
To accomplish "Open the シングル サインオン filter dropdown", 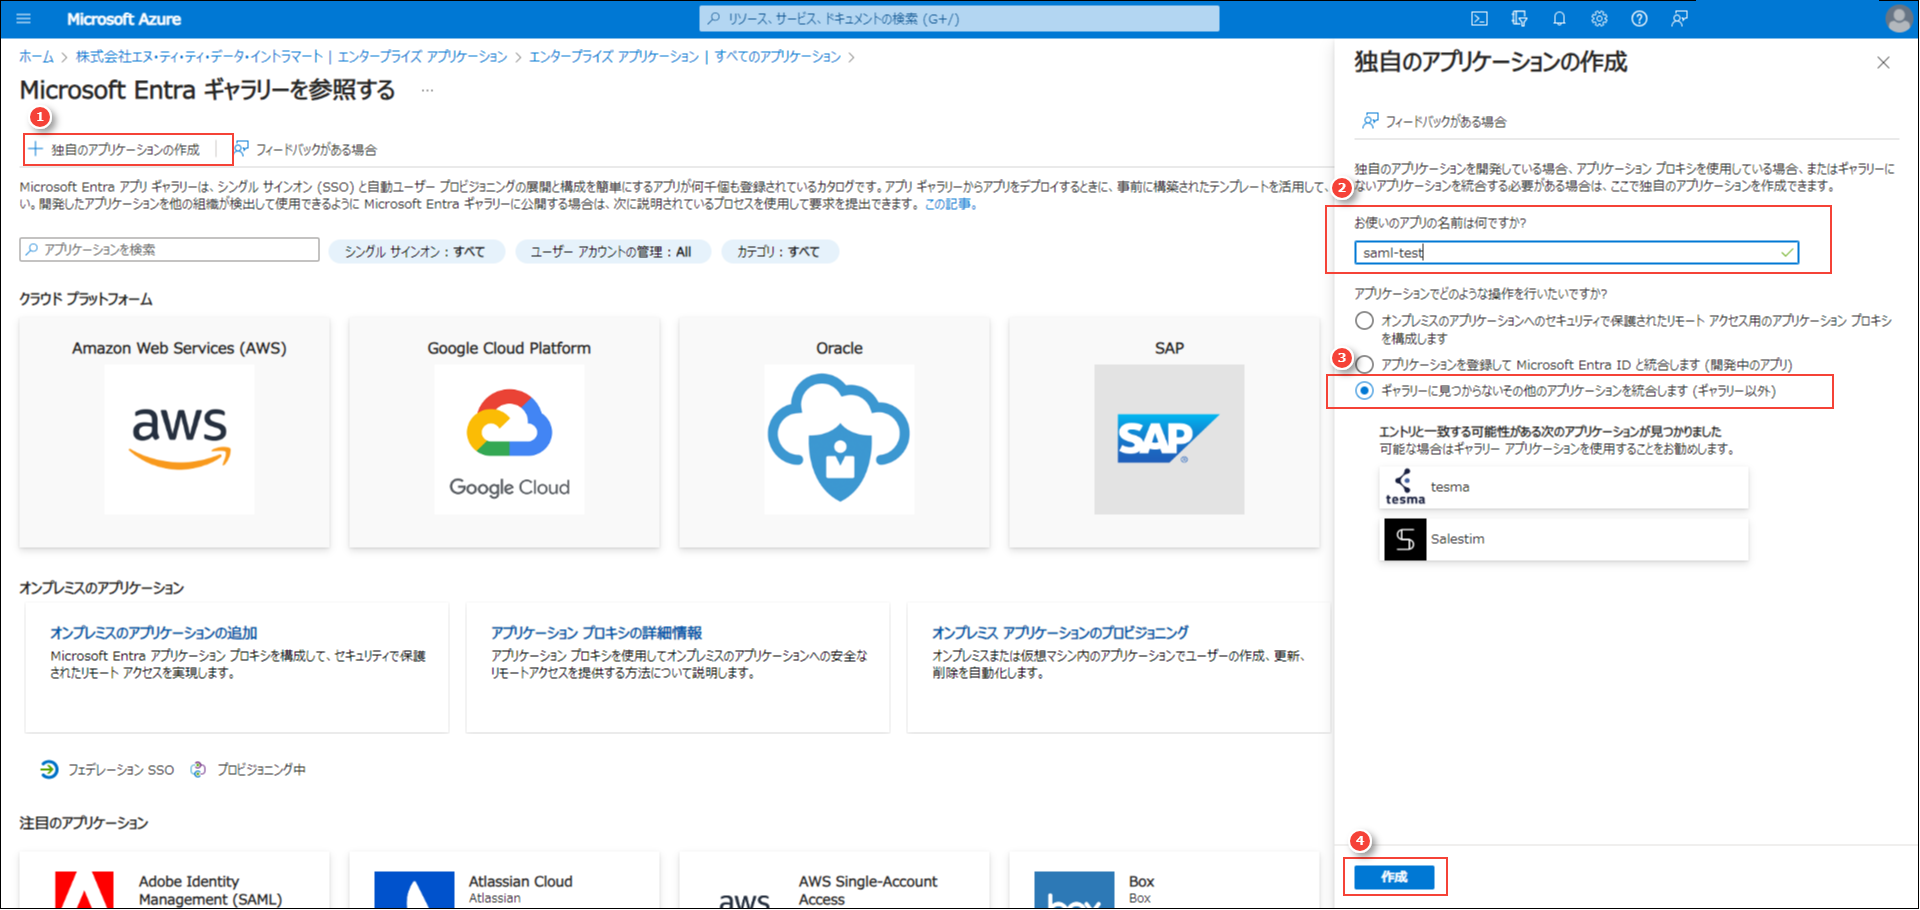I will tap(415, 252).
